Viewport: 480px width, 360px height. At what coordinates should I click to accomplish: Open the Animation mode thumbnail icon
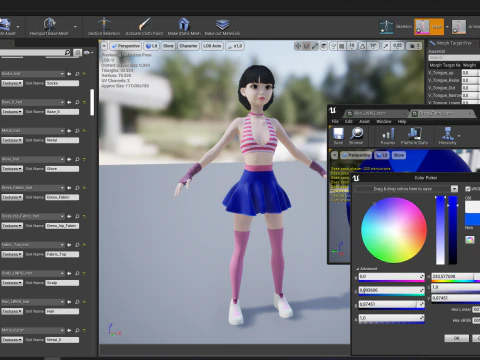point(459,27)
